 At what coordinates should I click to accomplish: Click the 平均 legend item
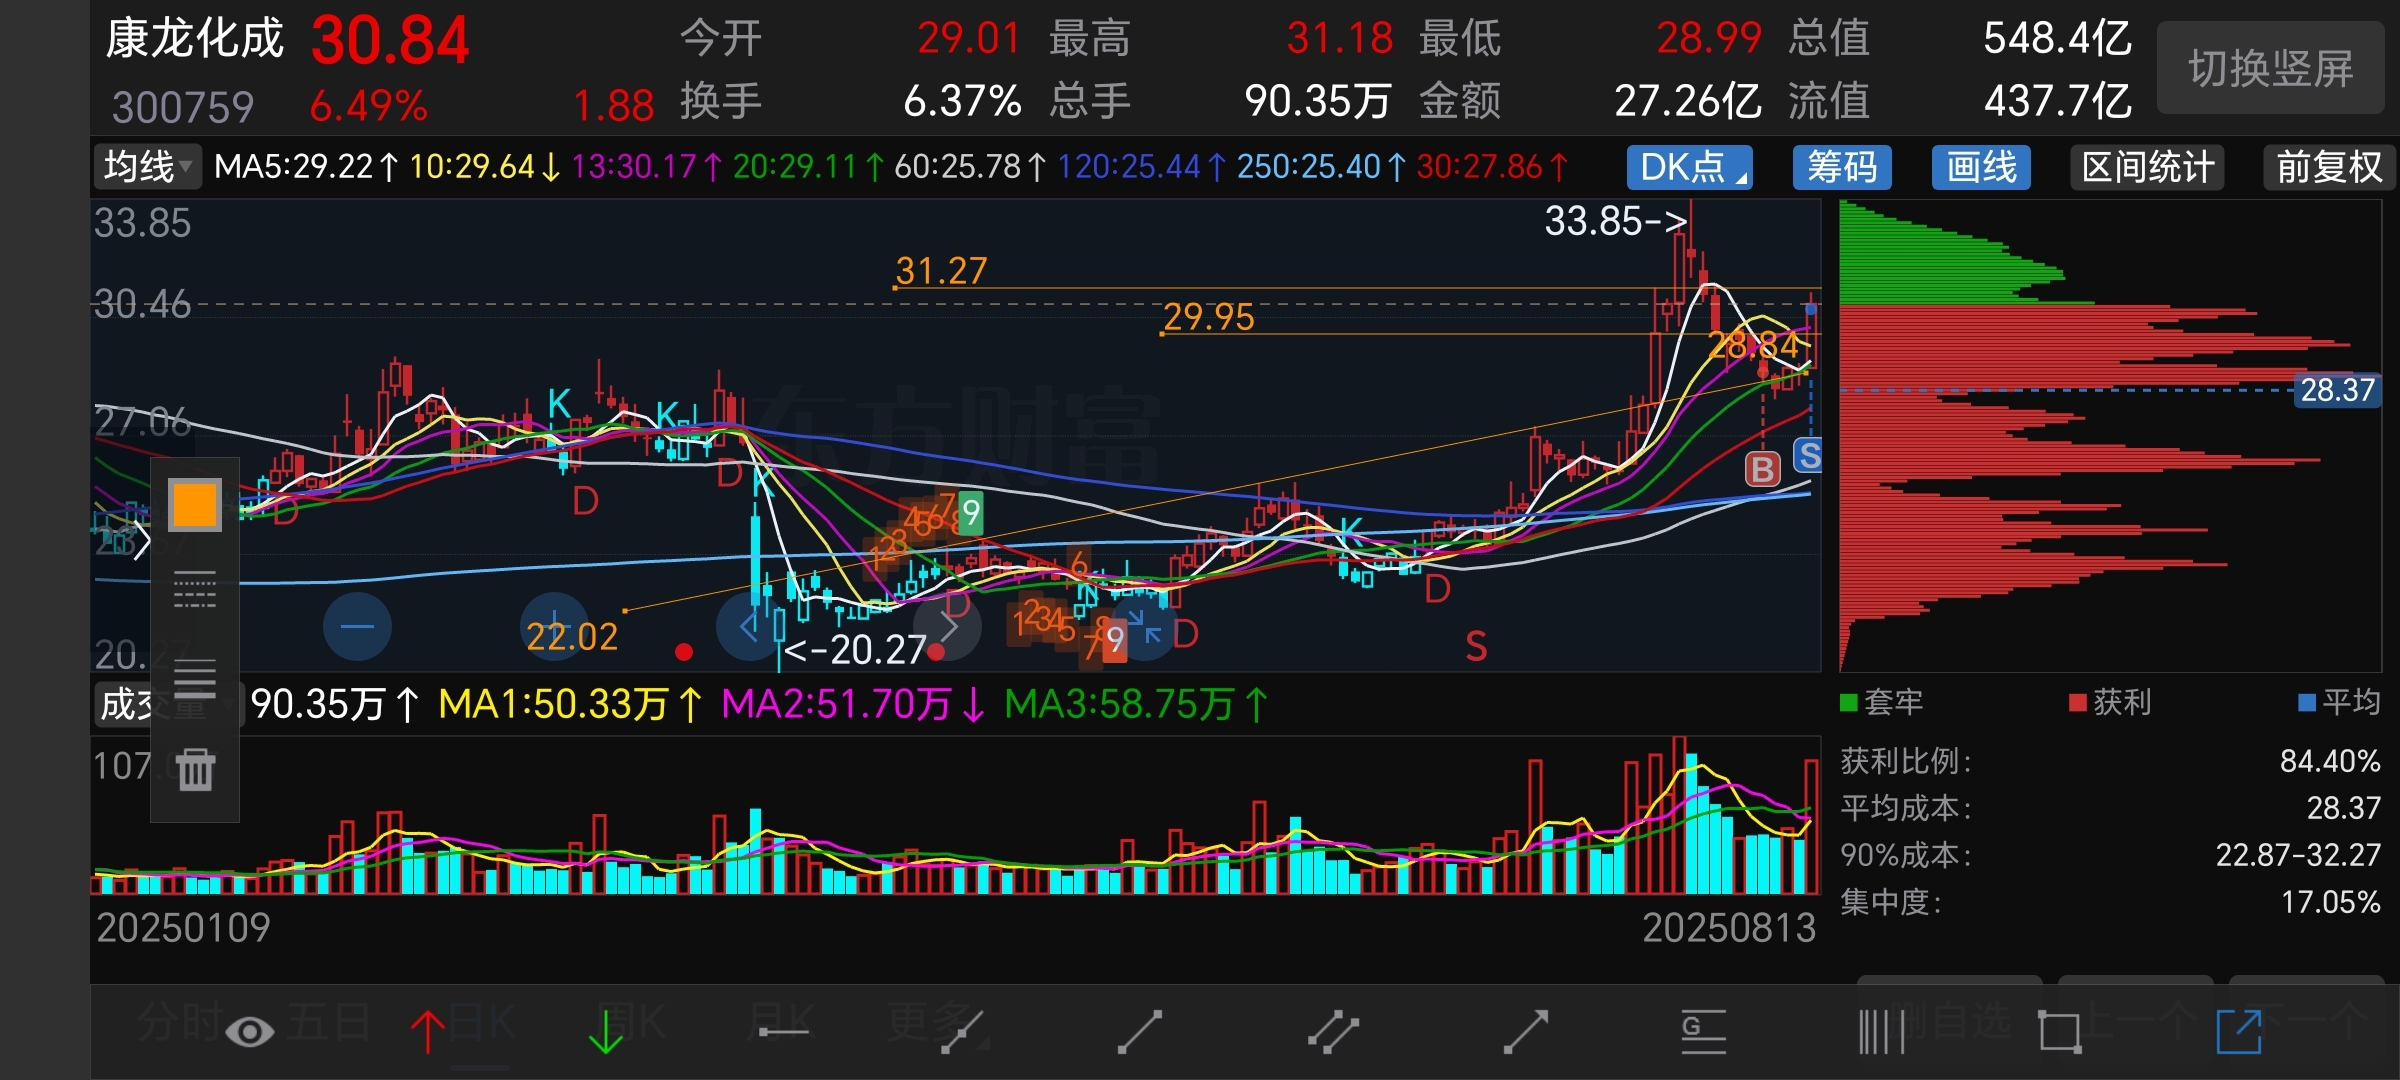2339,702
